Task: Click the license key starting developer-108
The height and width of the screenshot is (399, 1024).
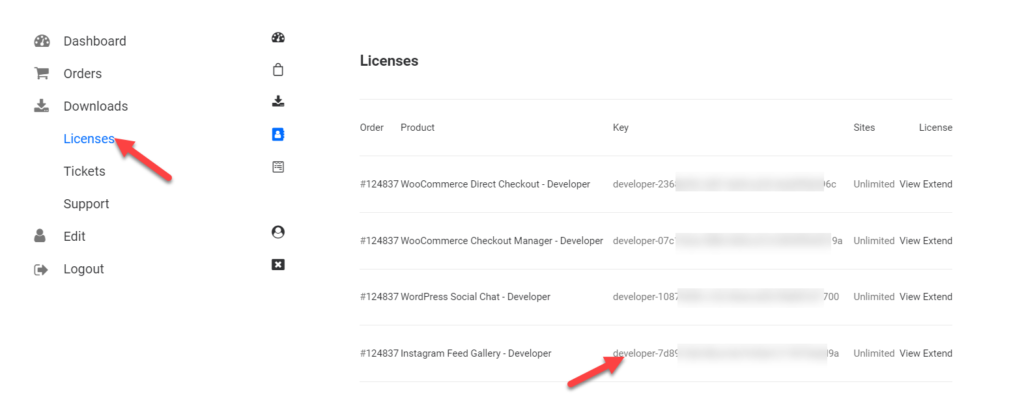Action: [x=726, y=296]
